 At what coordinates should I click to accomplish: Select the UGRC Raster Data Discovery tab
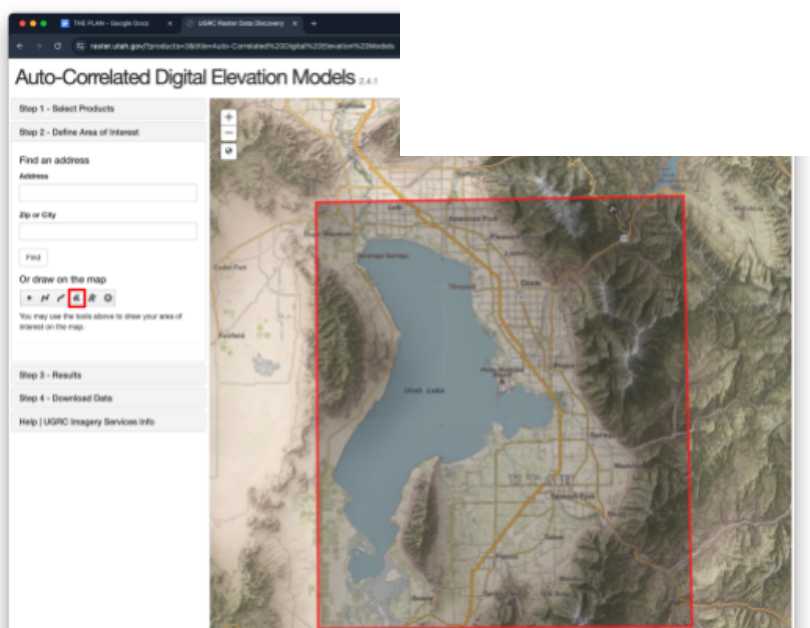pos(241,23)
